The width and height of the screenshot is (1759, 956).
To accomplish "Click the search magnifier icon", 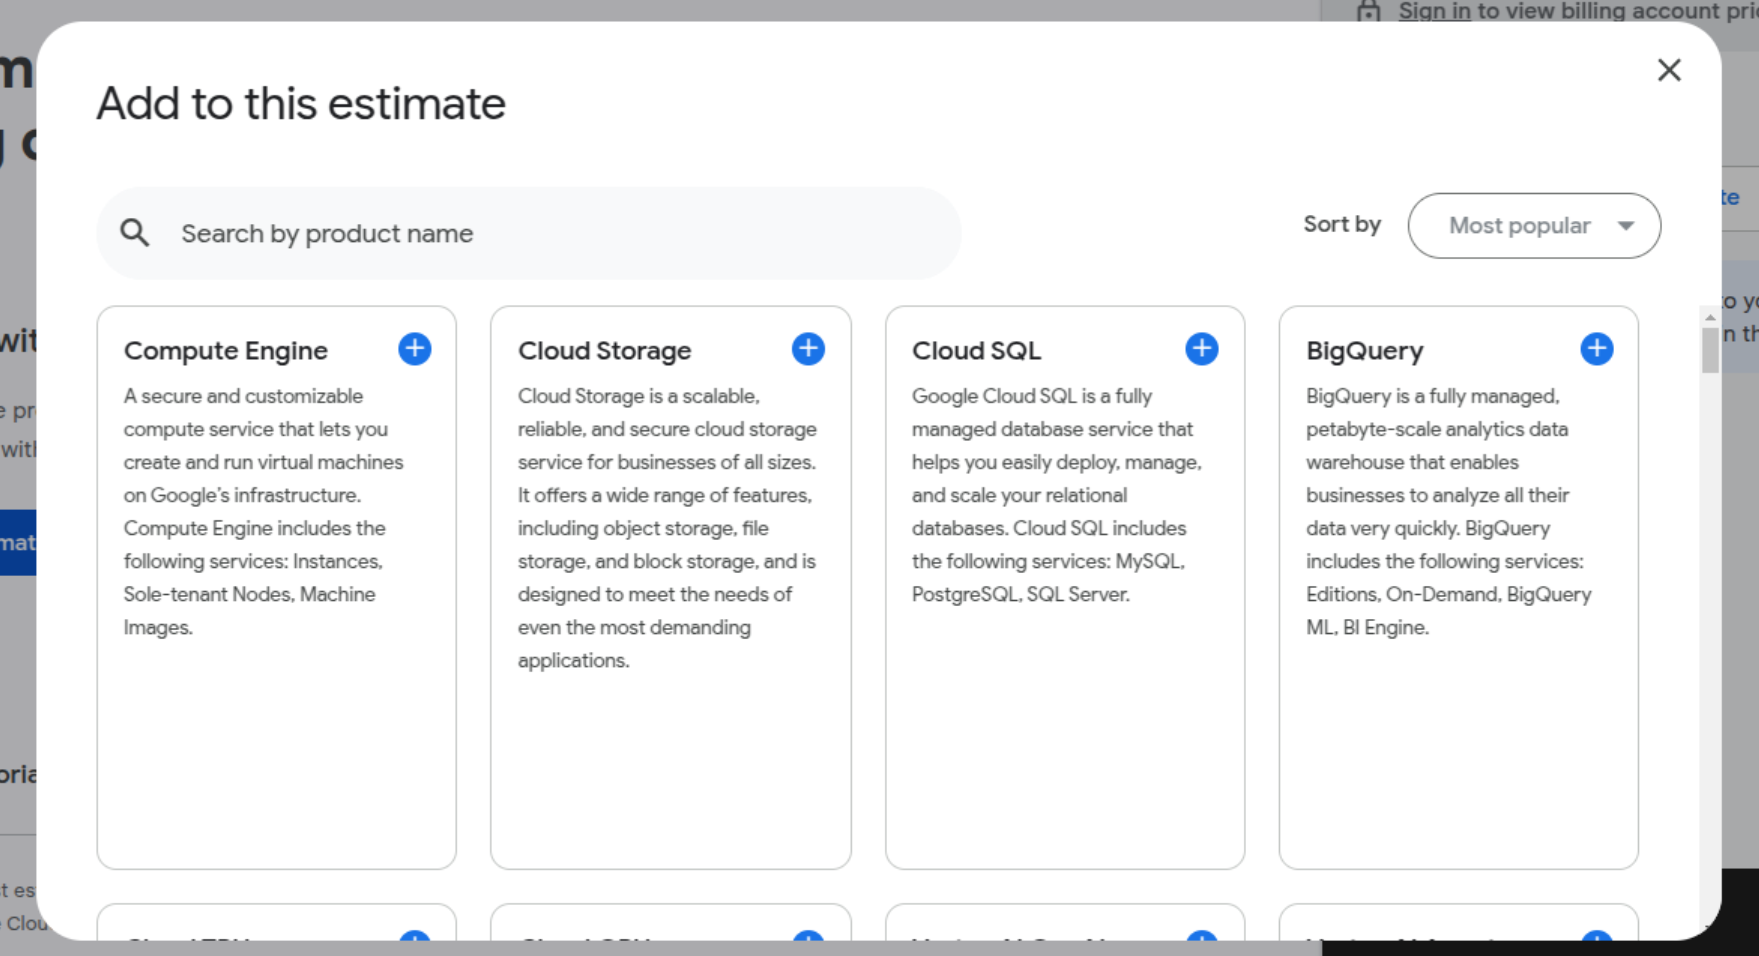I will [135, 232].
